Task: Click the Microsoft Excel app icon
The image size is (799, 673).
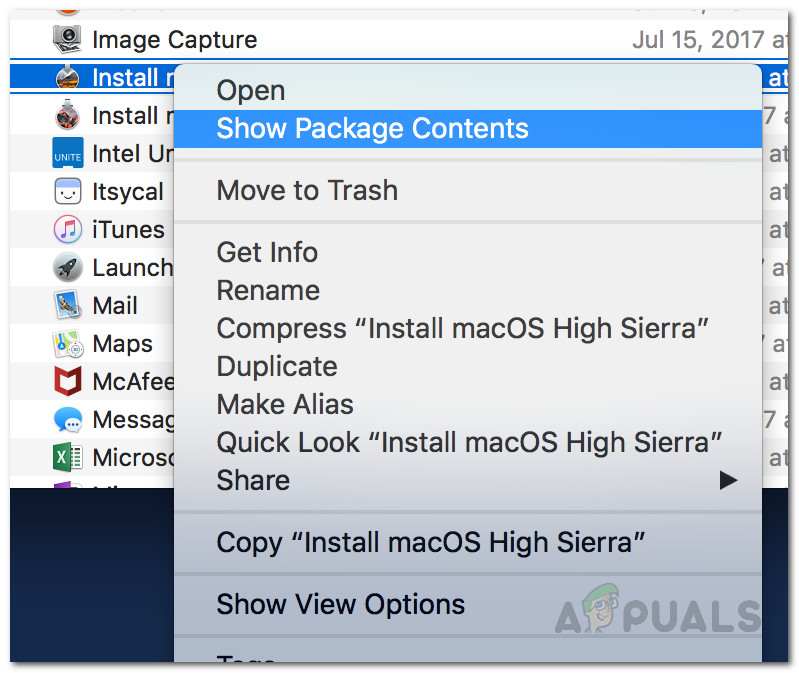Action: pyautogui.click(x=67, y=458)
